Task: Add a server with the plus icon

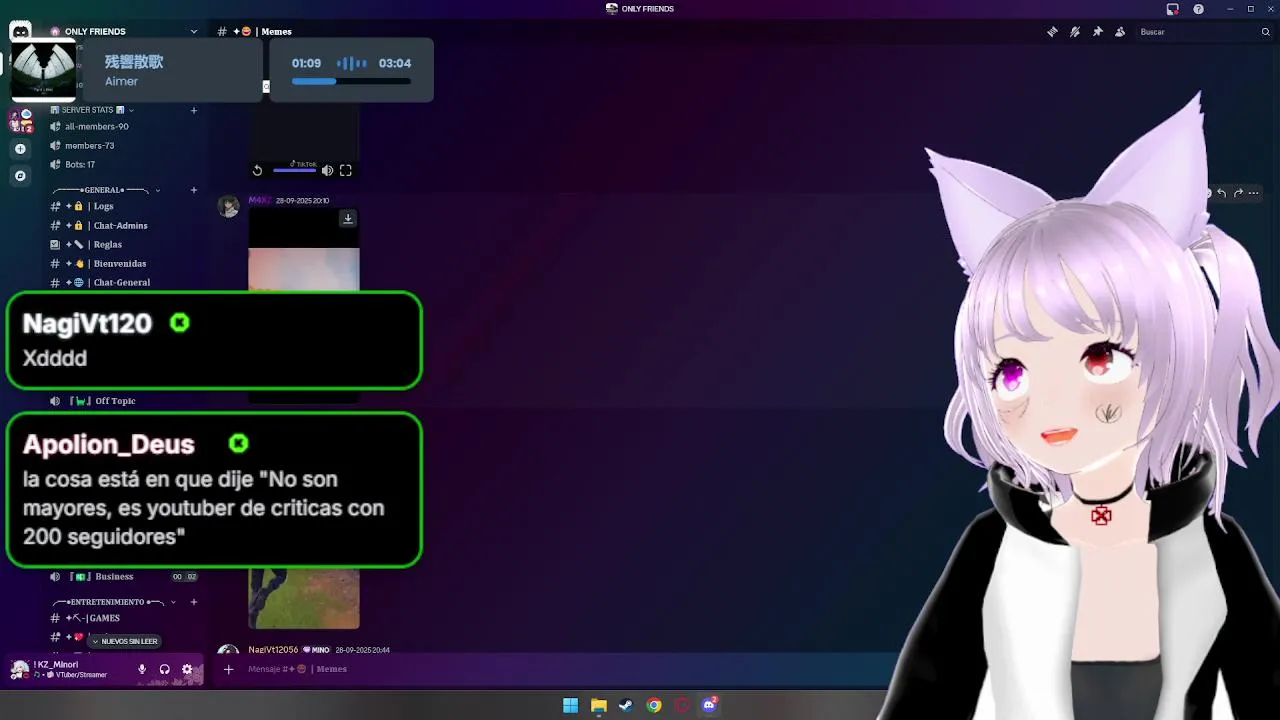Action: pyautogui.click(x=20, y=149)
